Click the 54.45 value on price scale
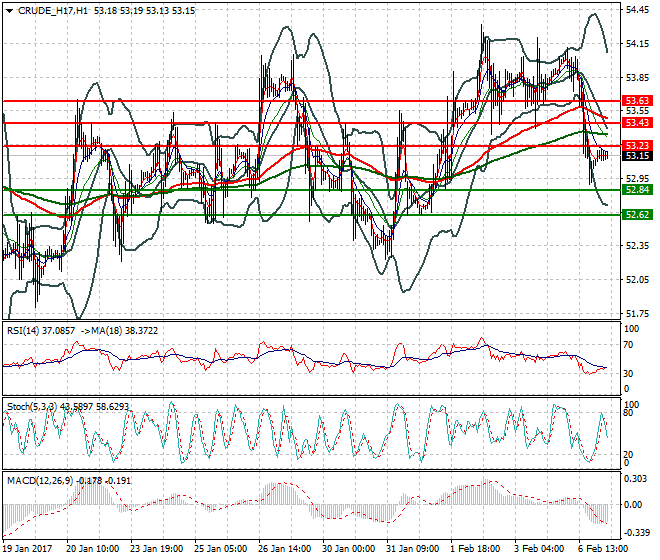Viewport: 660px width, 560px height. click(638, 10)
